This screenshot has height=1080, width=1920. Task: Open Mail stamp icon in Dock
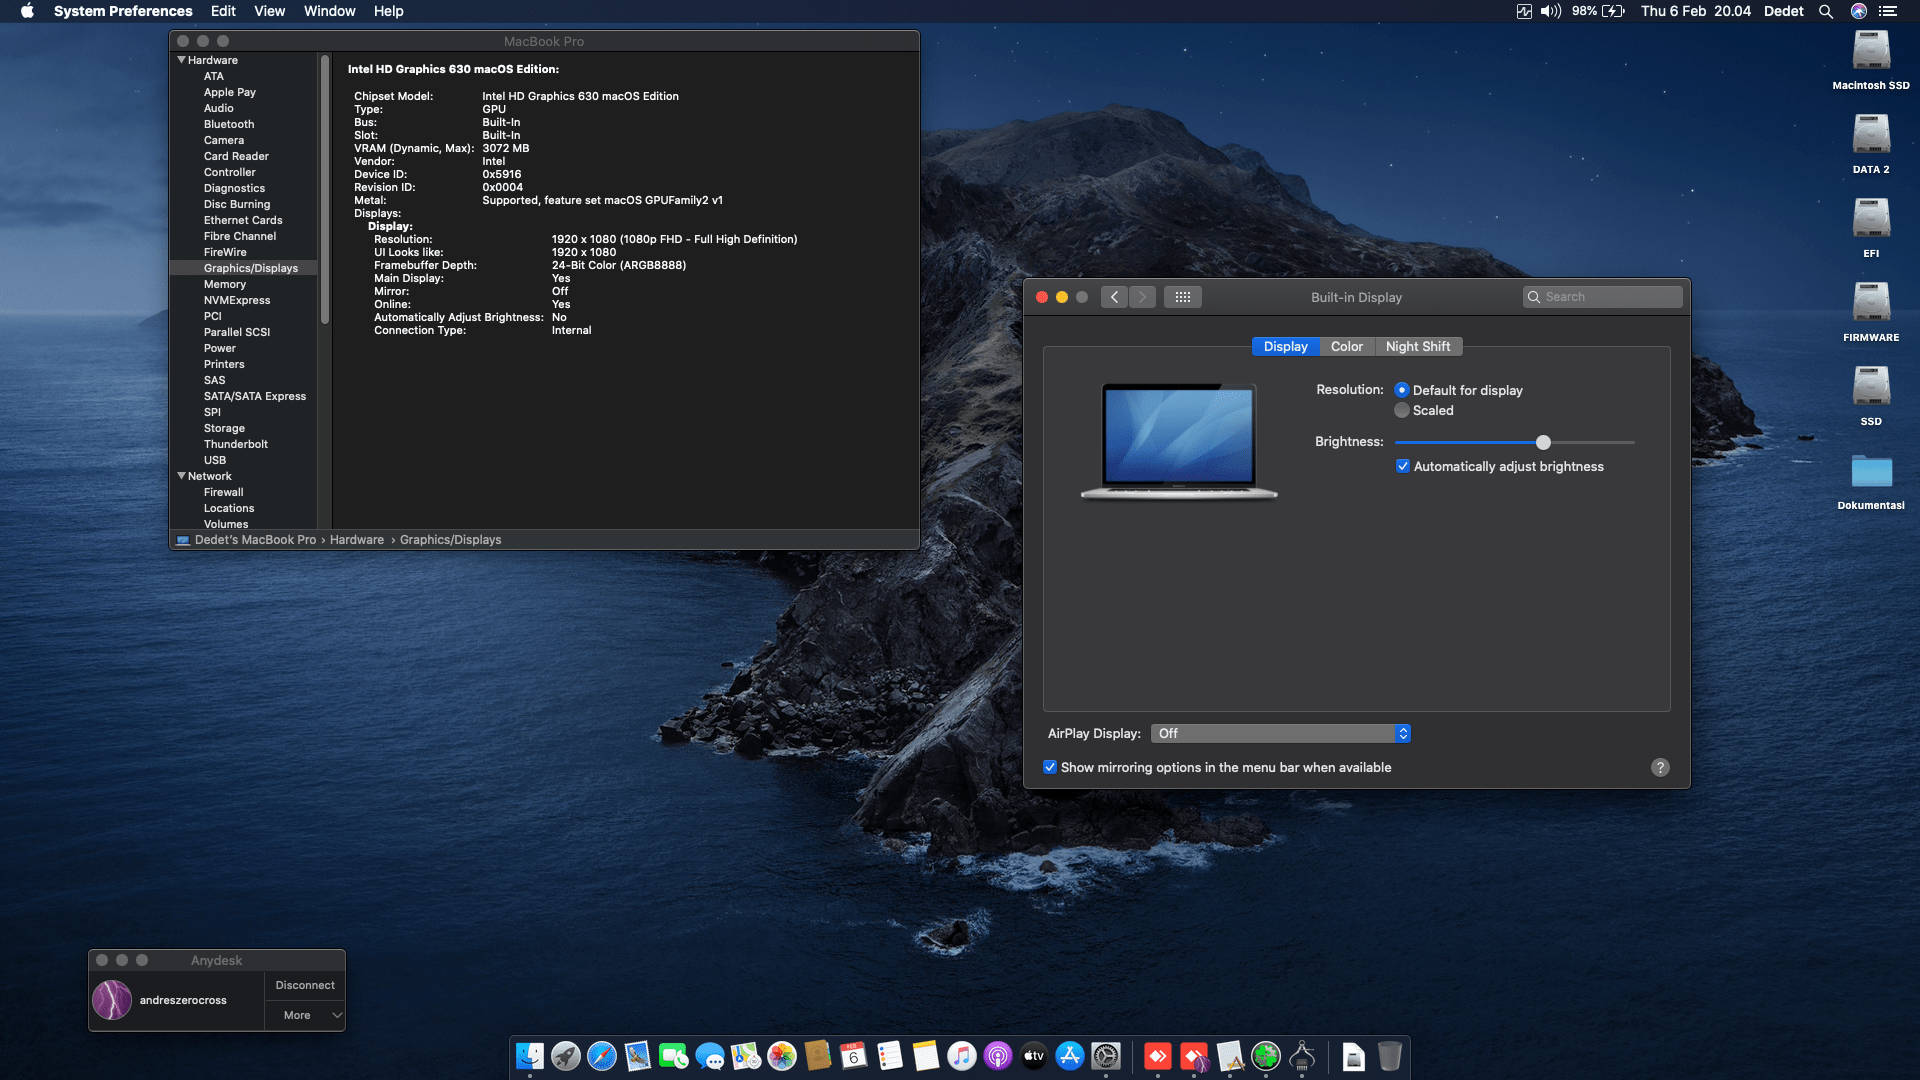pyautogui.click(x=638, y=1056)
